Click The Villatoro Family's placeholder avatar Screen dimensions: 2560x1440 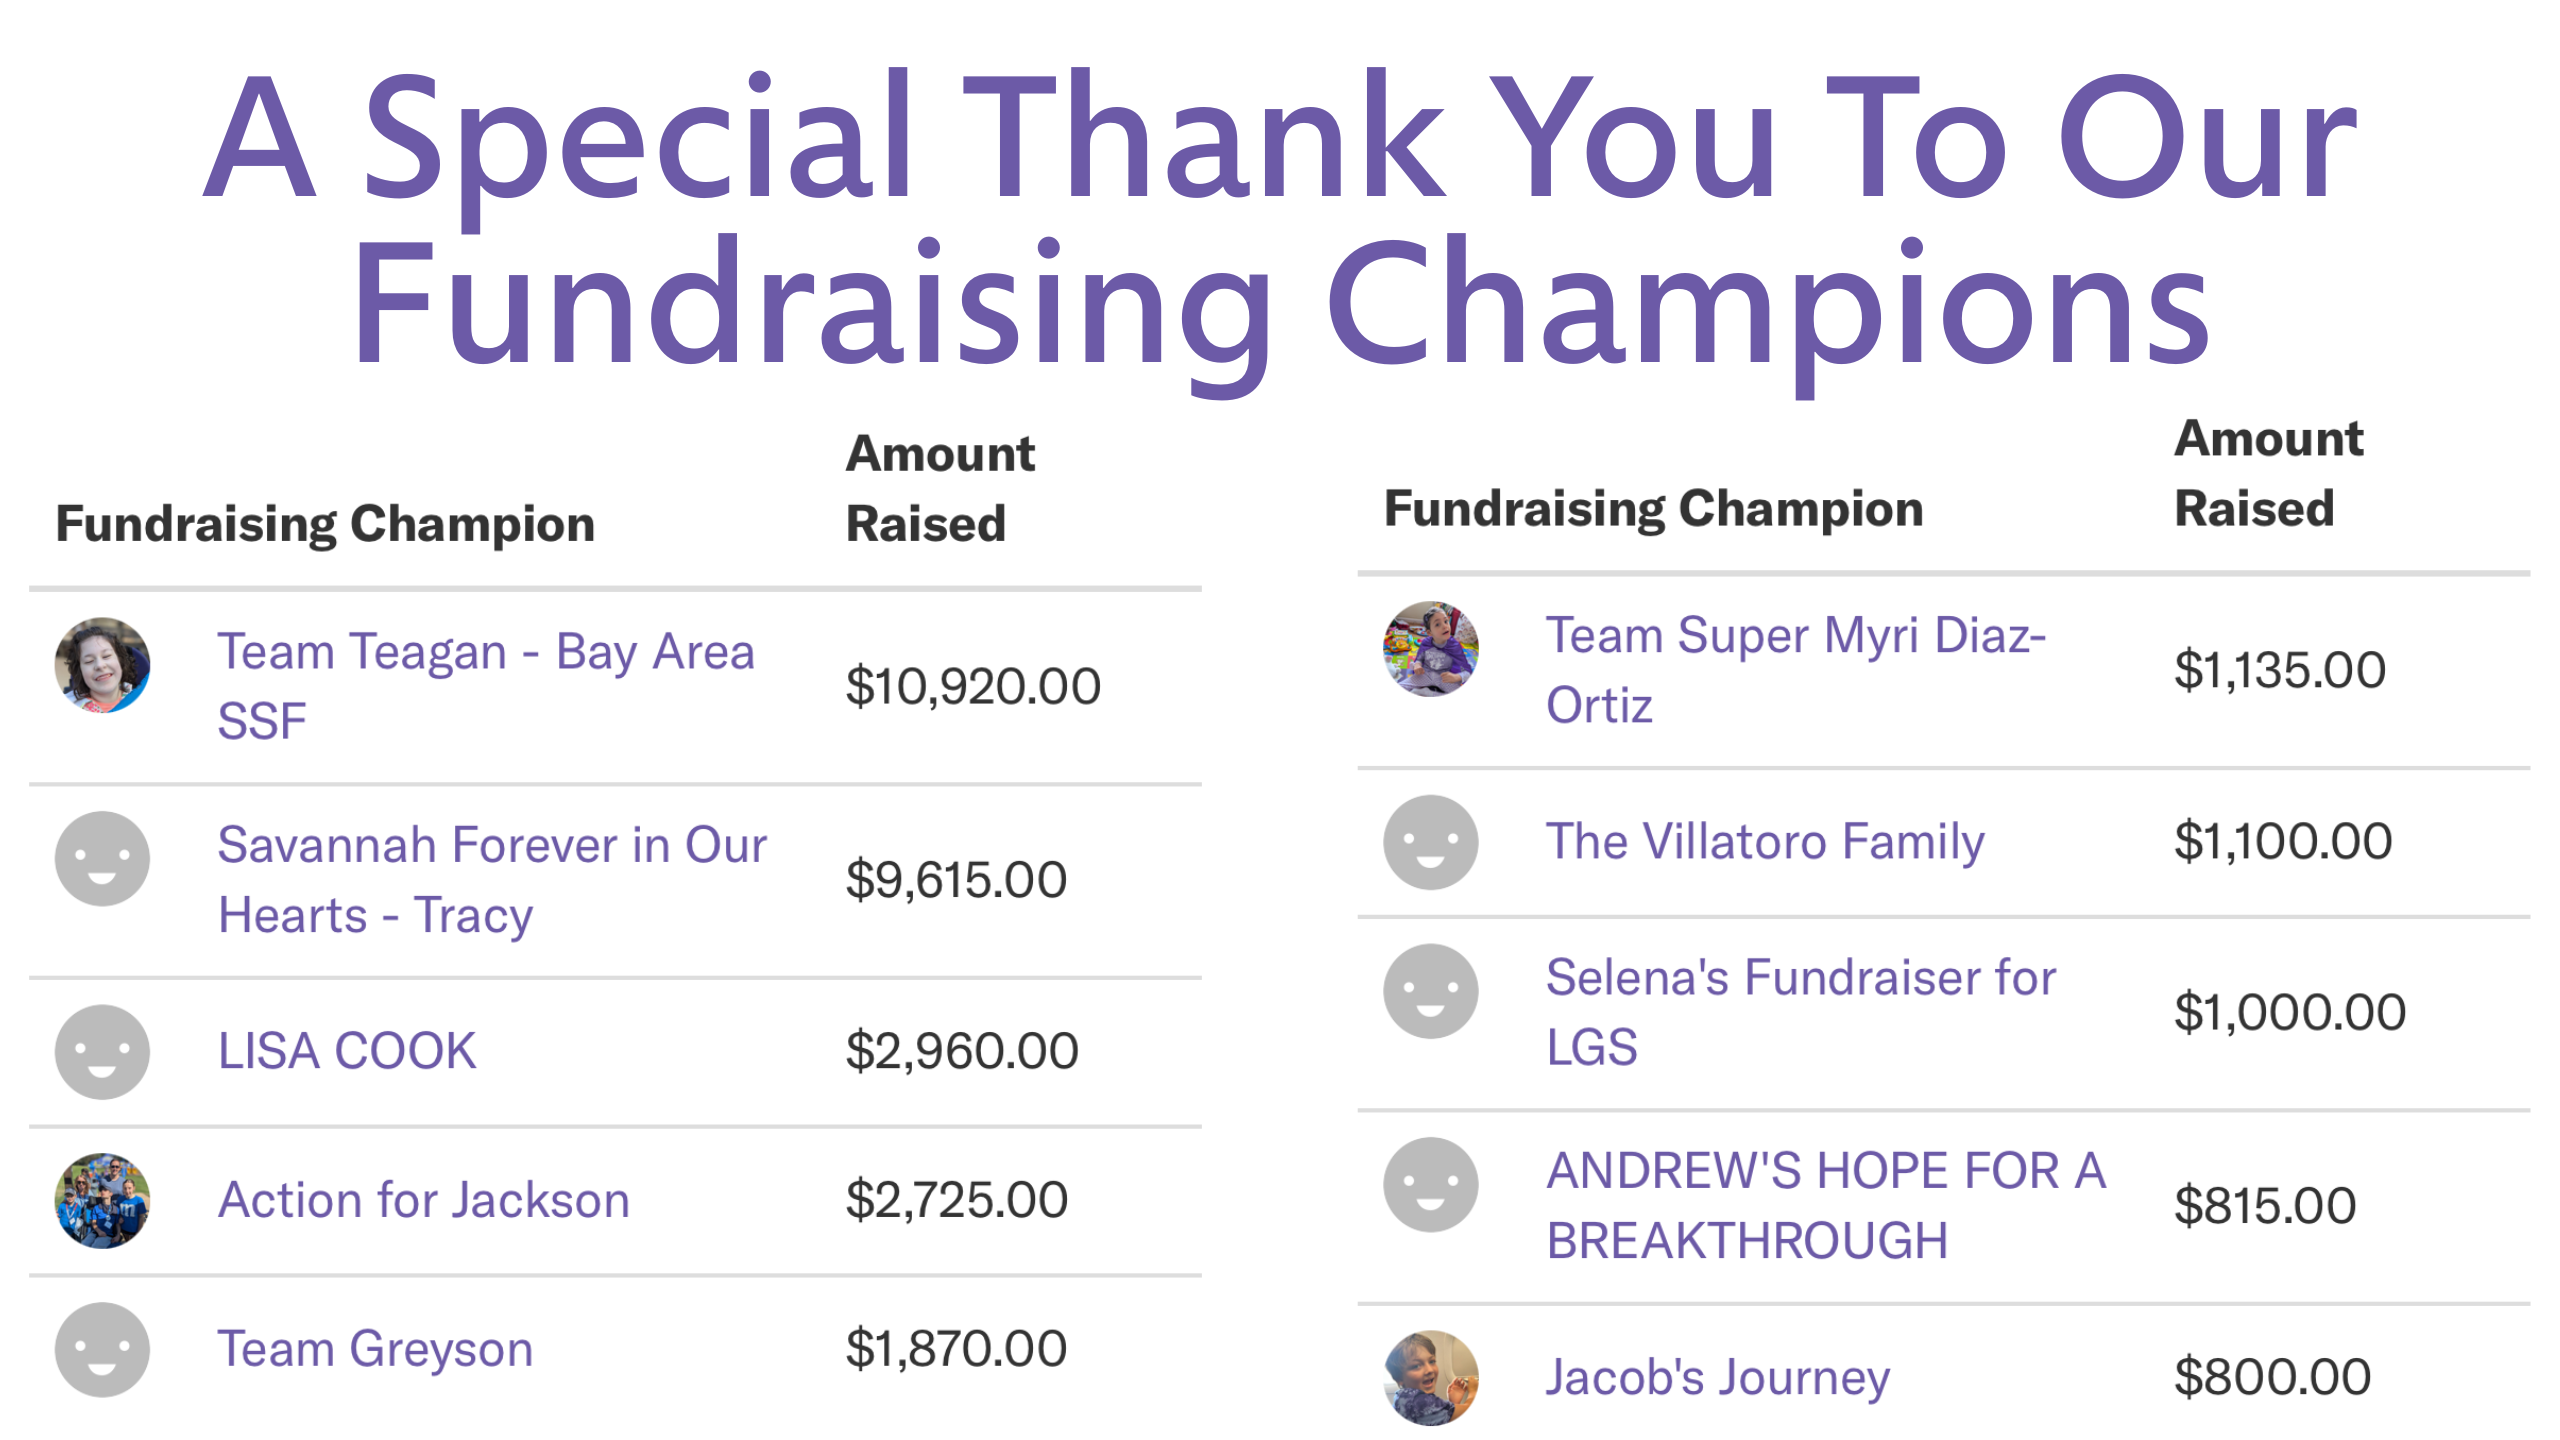(1431, 843)
